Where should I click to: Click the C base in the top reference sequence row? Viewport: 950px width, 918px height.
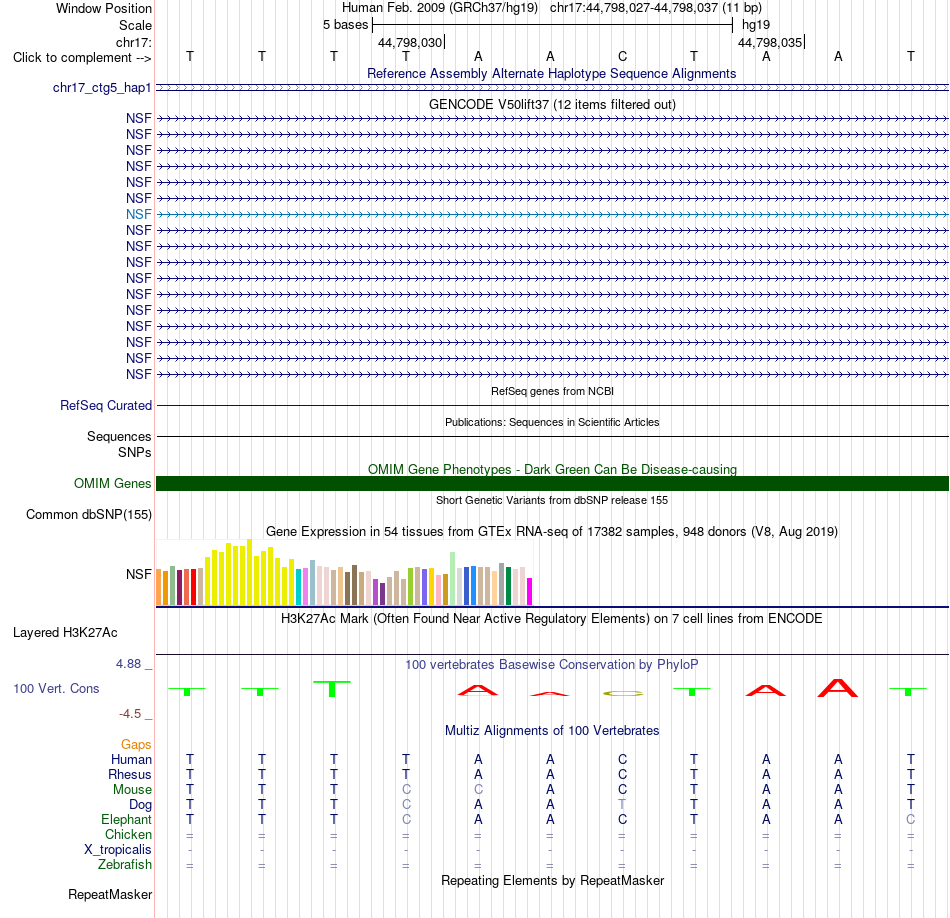pyautogui.click(x=622, y=56)
